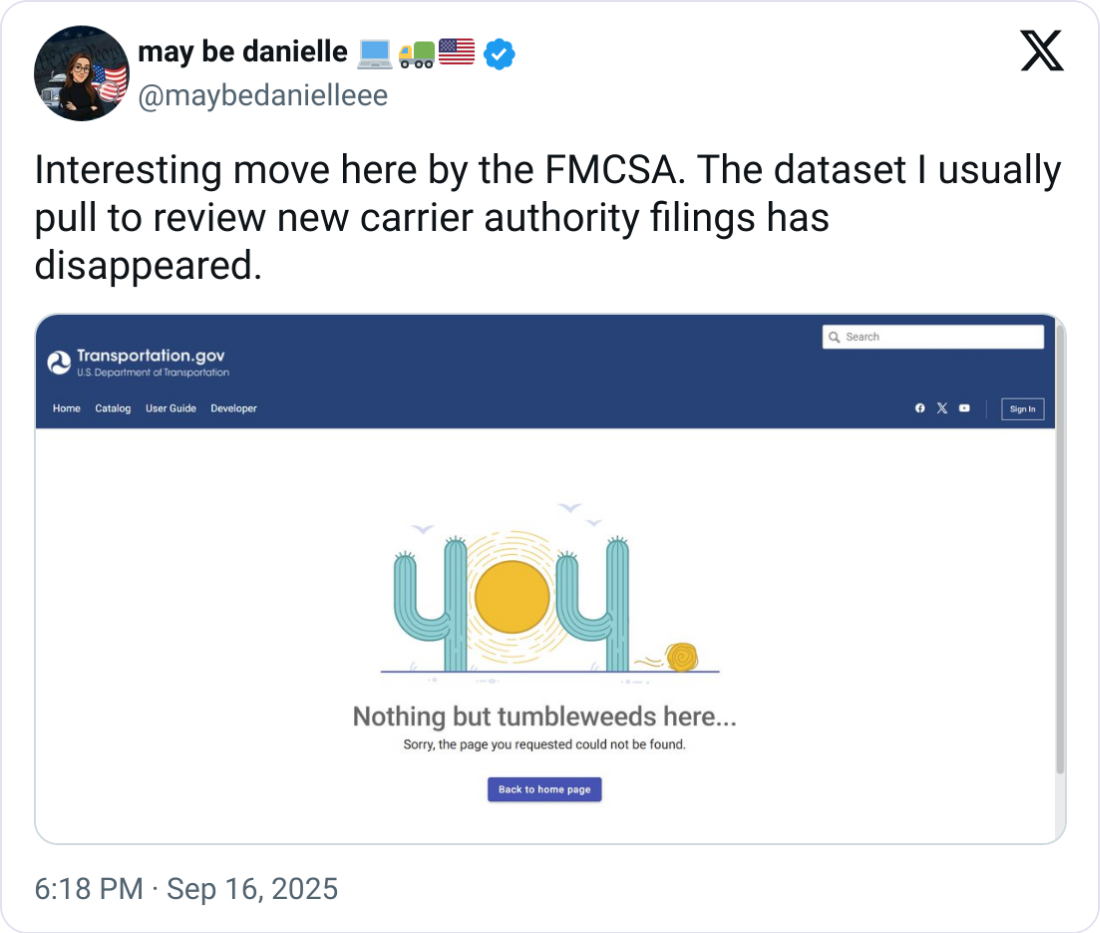1100x933 pixels.
Task: Click the American flag emoji after the name
Action: click(456, 52)
